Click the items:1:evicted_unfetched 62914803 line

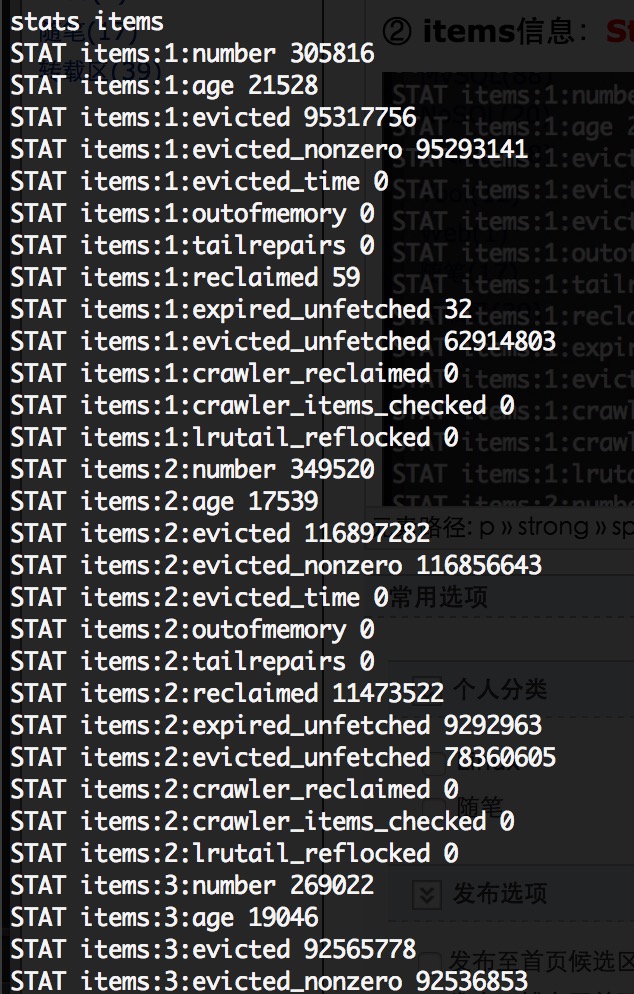click(283, 342)
